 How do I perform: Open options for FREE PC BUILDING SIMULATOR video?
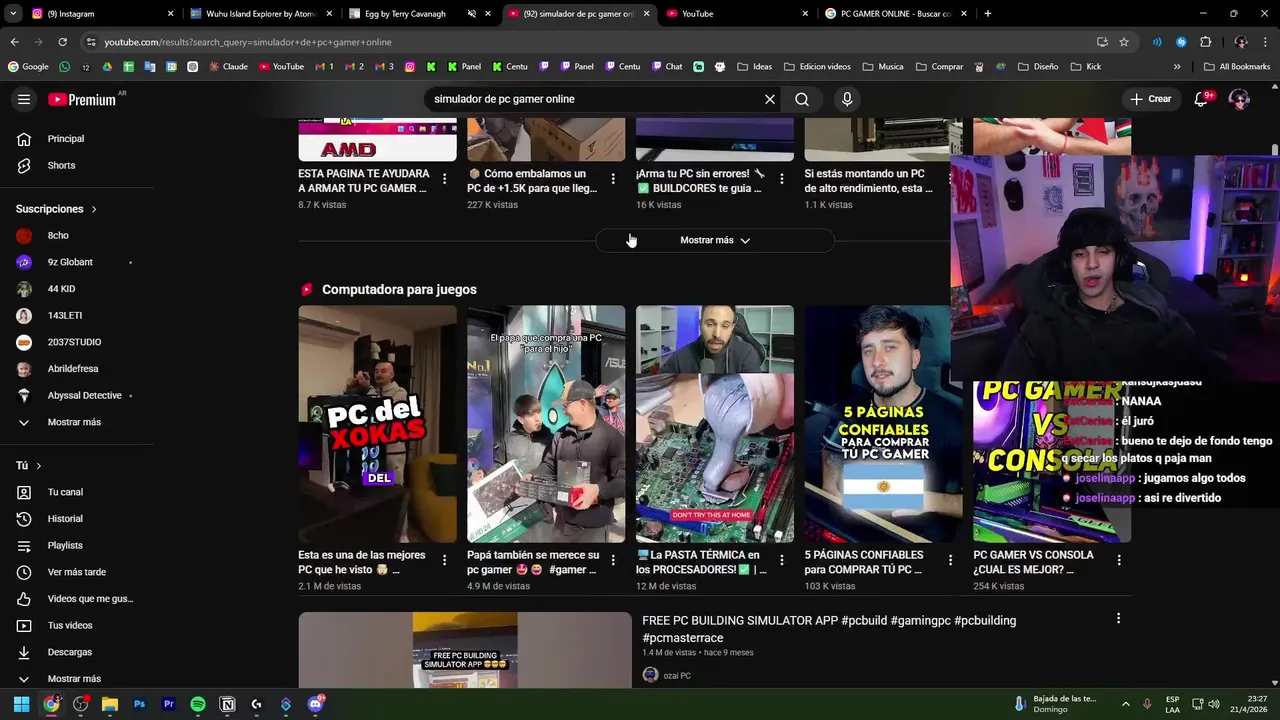click(x=1118, y=618)
